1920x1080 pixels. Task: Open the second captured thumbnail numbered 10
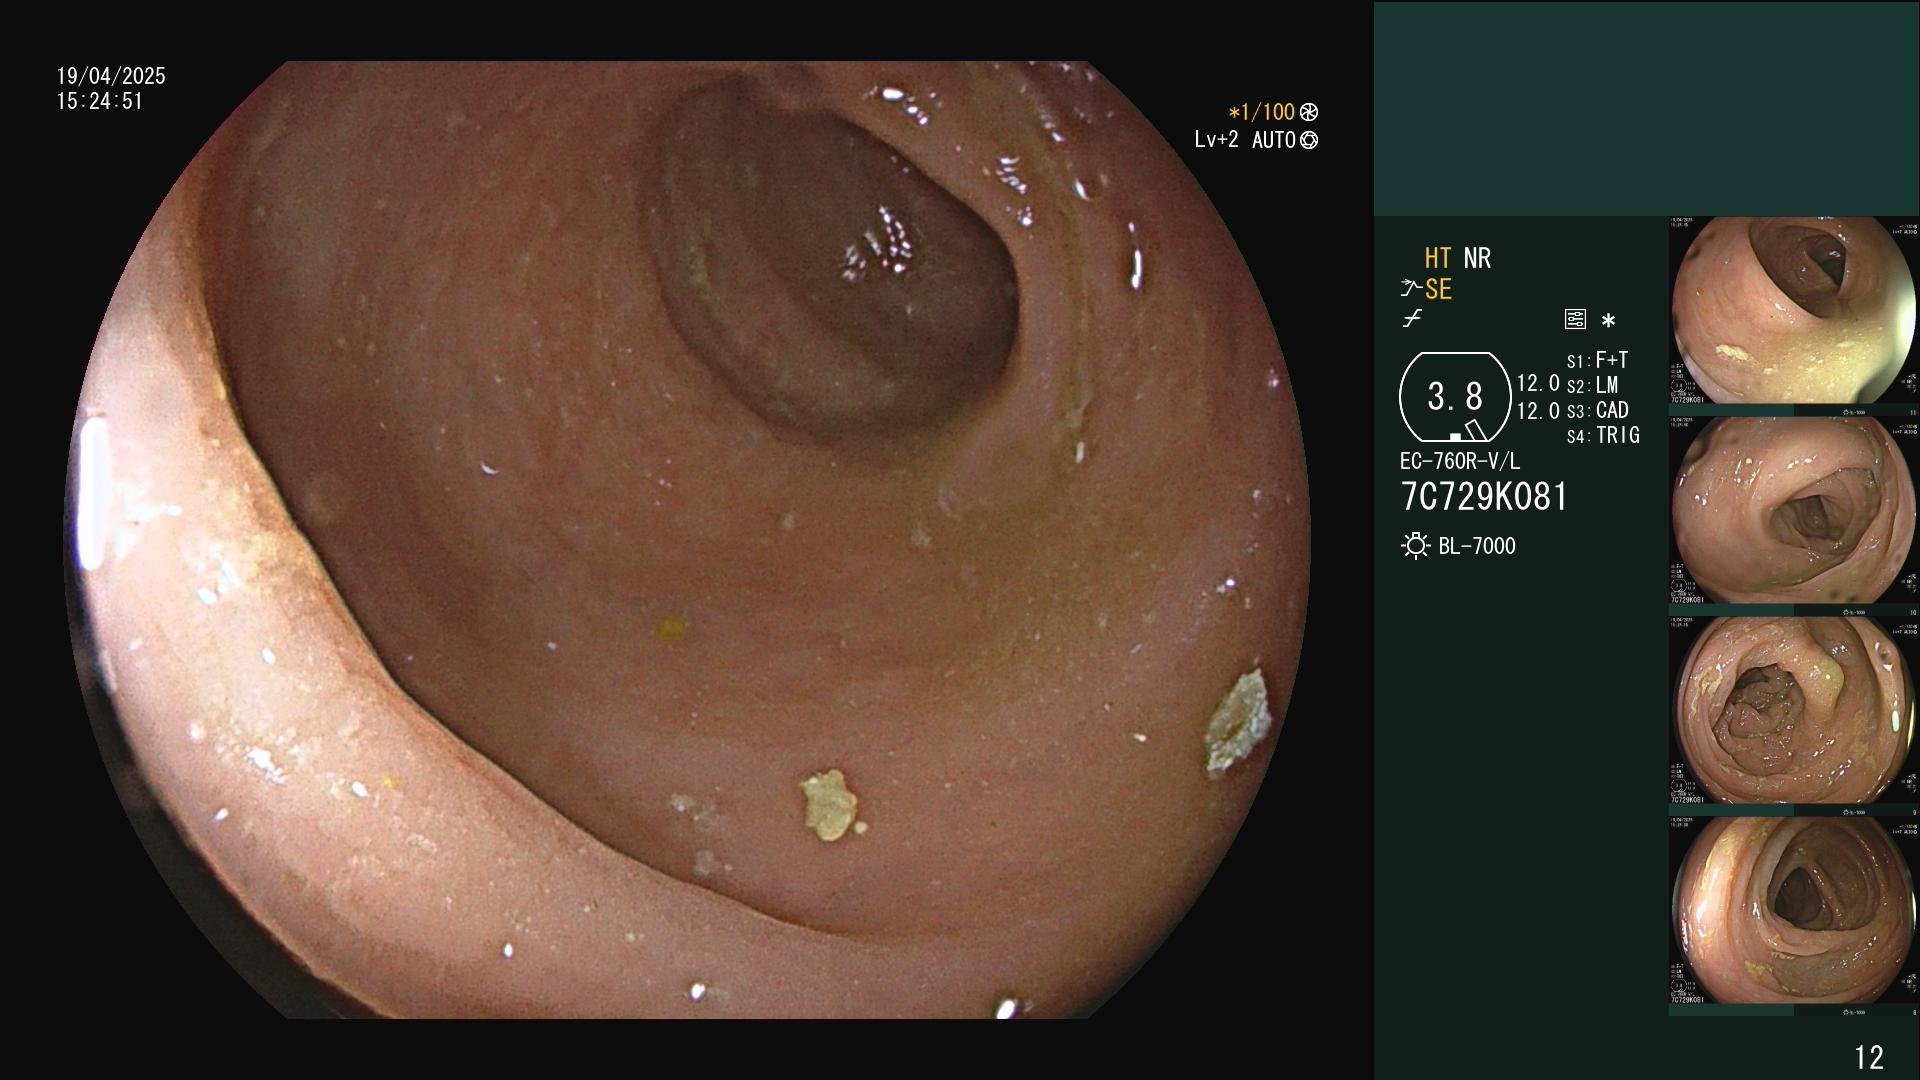[1794, 511]
